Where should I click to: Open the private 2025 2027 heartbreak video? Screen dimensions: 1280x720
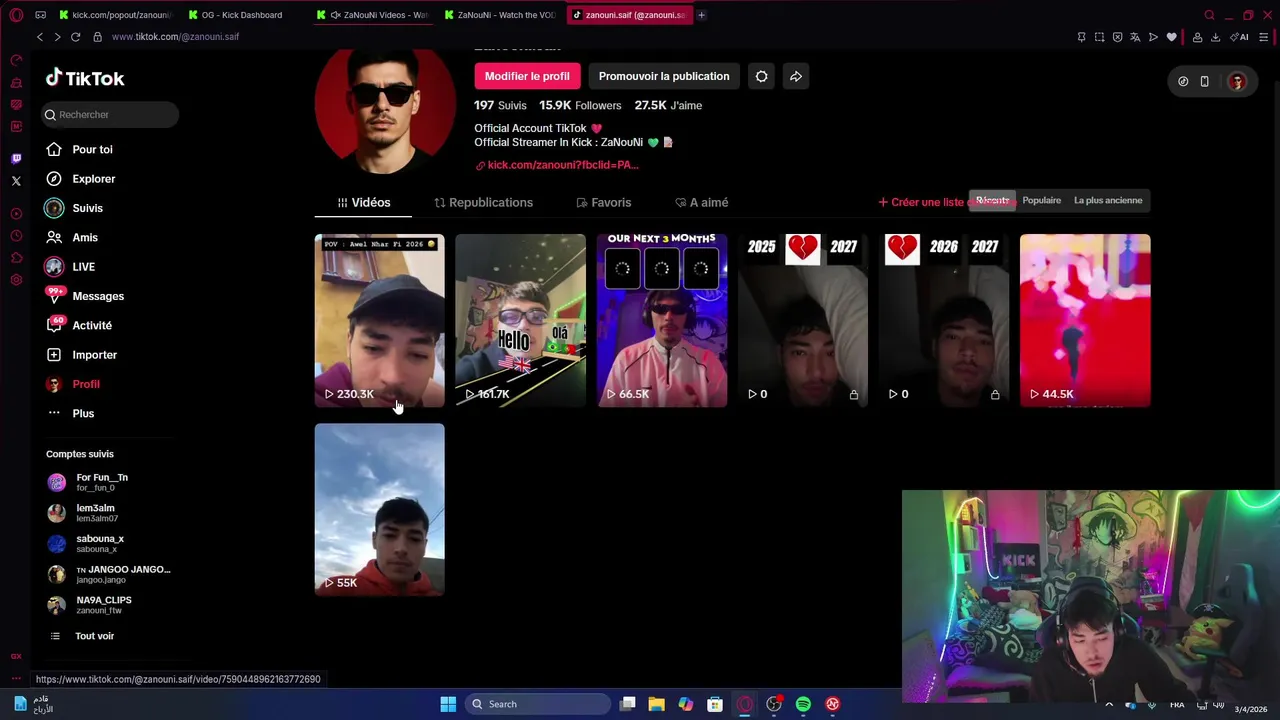(x=803, y=320)
